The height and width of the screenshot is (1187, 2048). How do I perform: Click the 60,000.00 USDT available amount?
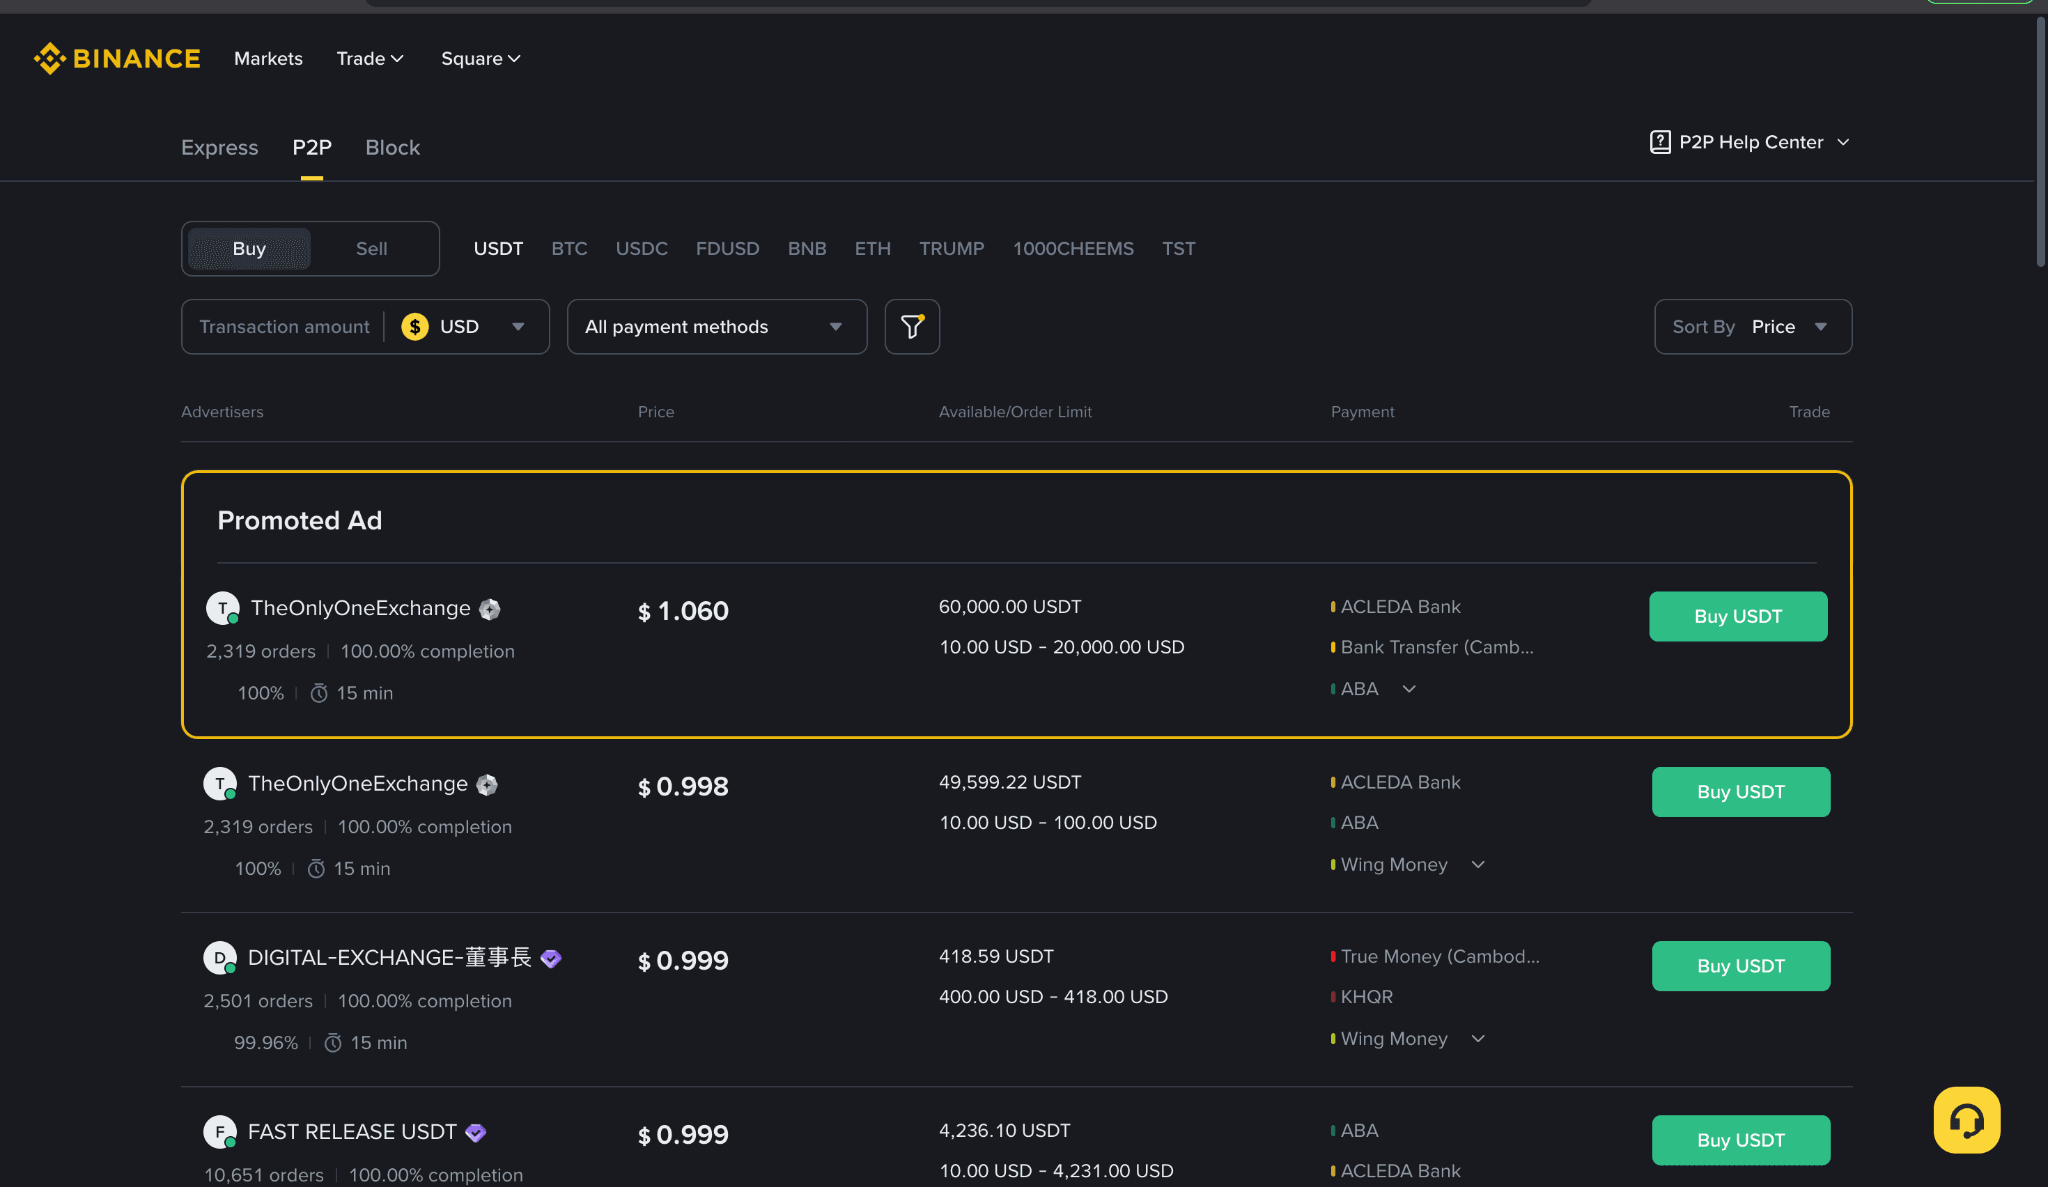1010,607
